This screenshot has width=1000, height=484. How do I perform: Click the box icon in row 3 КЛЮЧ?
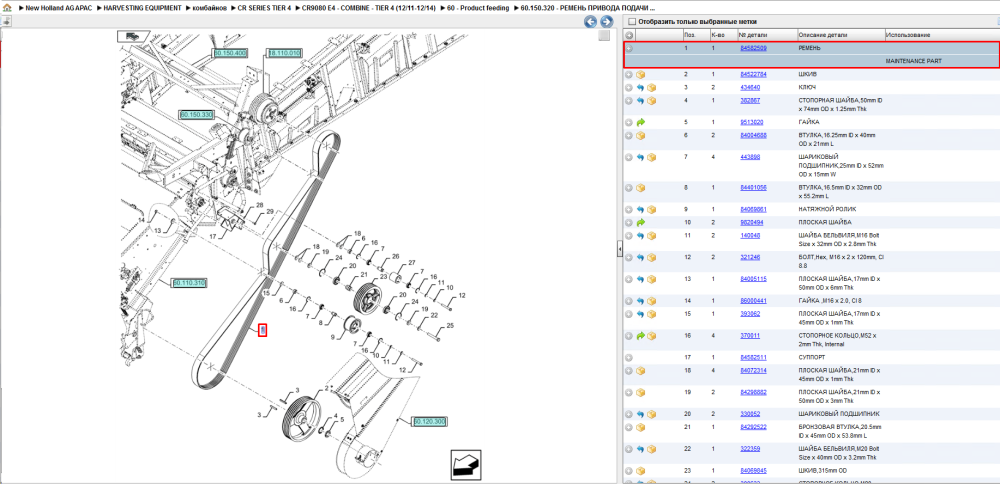point(652,87)
